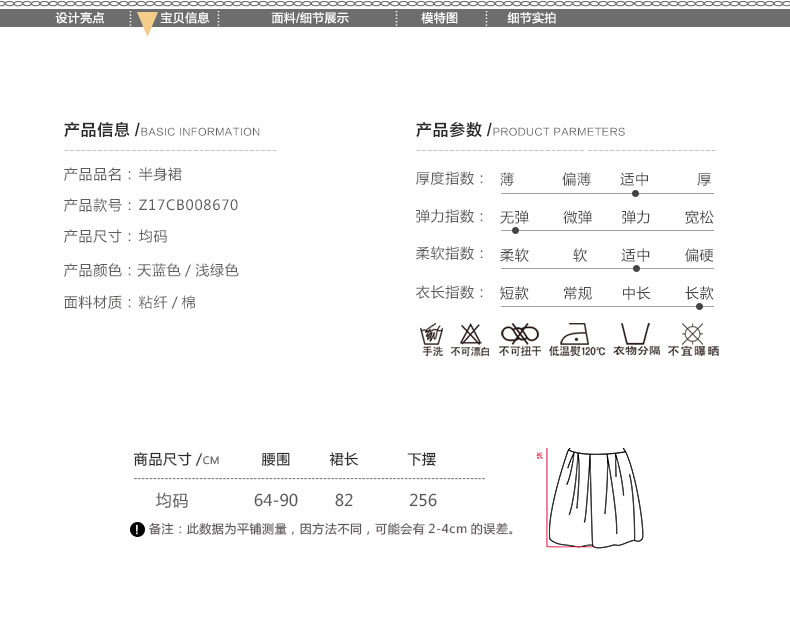Open the 设计亮点 tab
Image resolution: width=790 pixels, height=627 pixels.
(80, 18)
